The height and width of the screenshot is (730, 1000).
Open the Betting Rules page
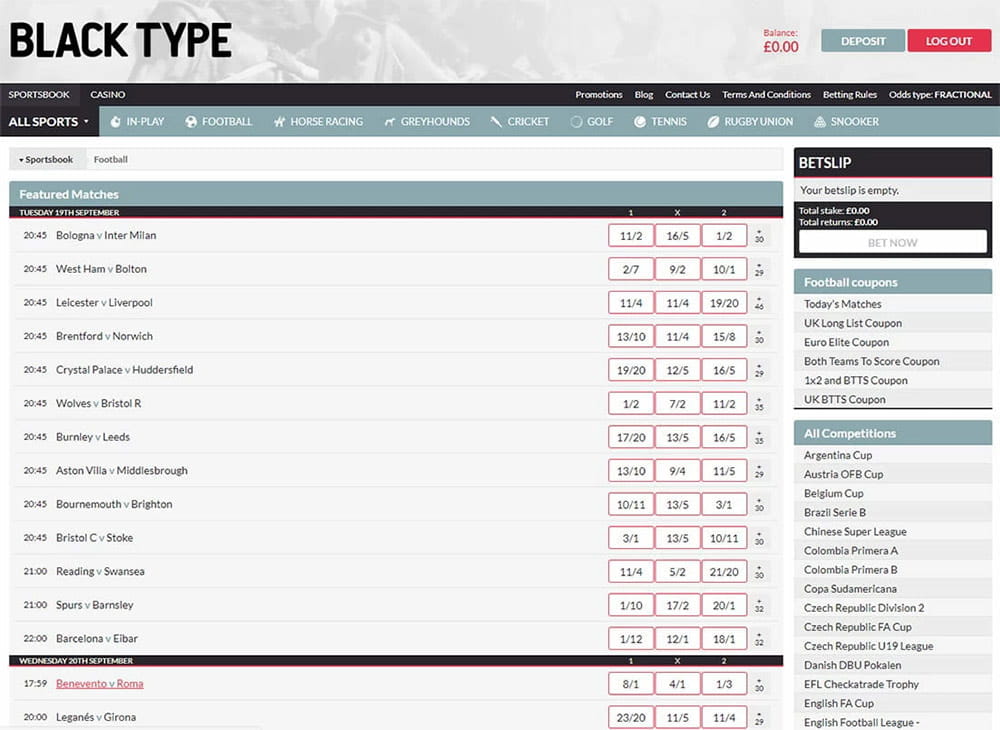[850, 94]
